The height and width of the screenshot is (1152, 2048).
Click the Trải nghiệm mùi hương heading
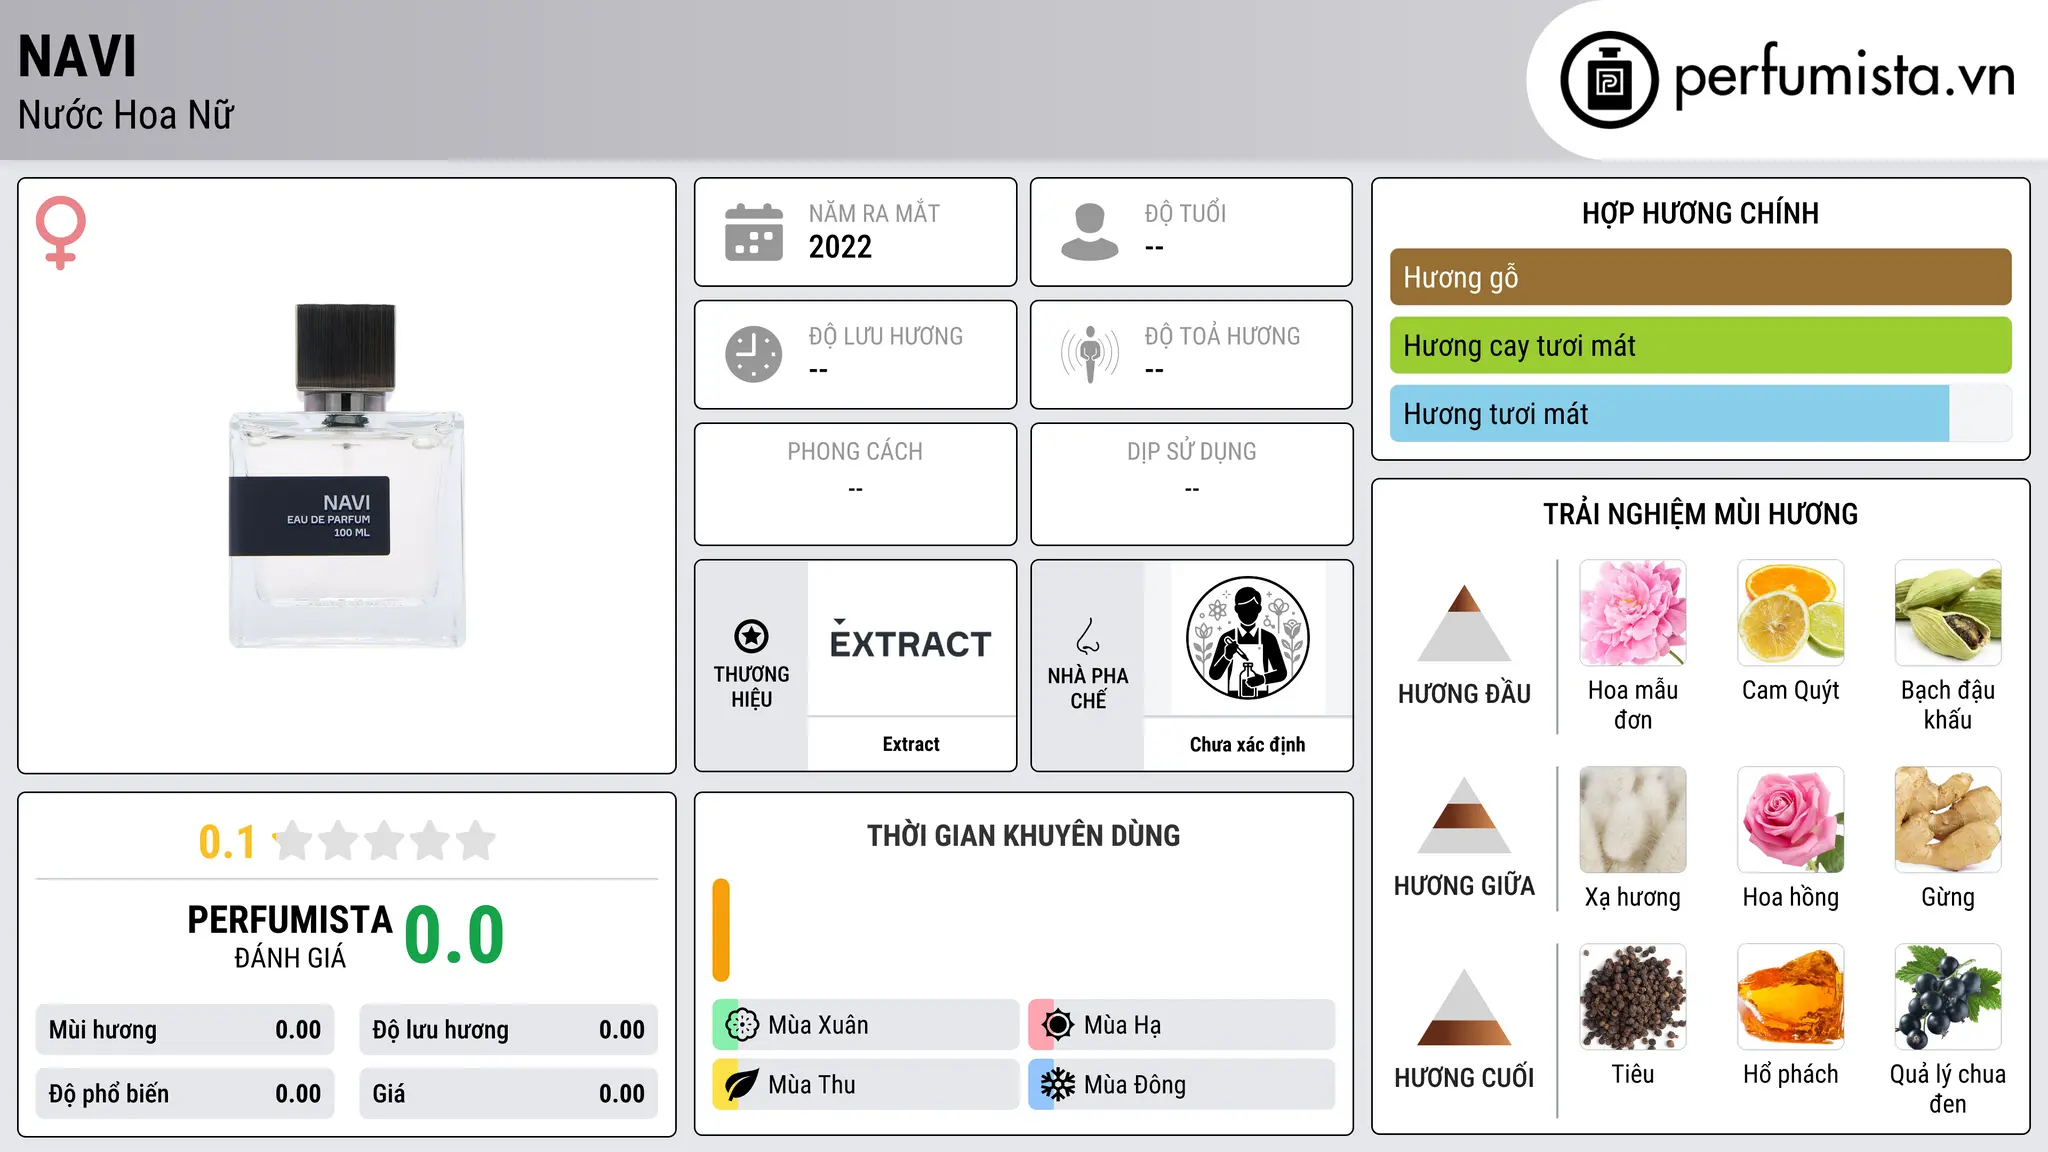(x=1700, y=514)
